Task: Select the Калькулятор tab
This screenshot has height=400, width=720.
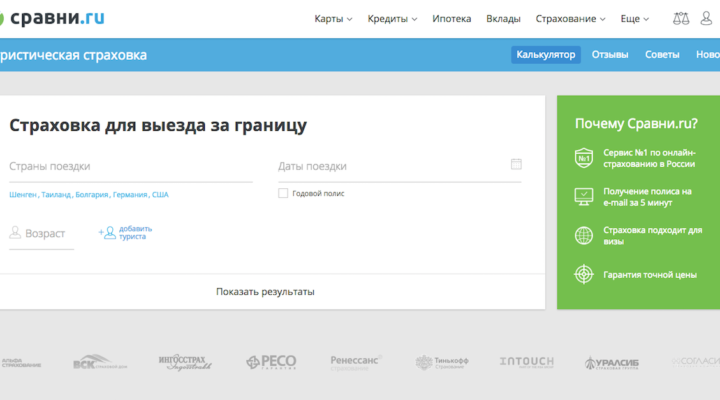Action: tap(546, 55)
